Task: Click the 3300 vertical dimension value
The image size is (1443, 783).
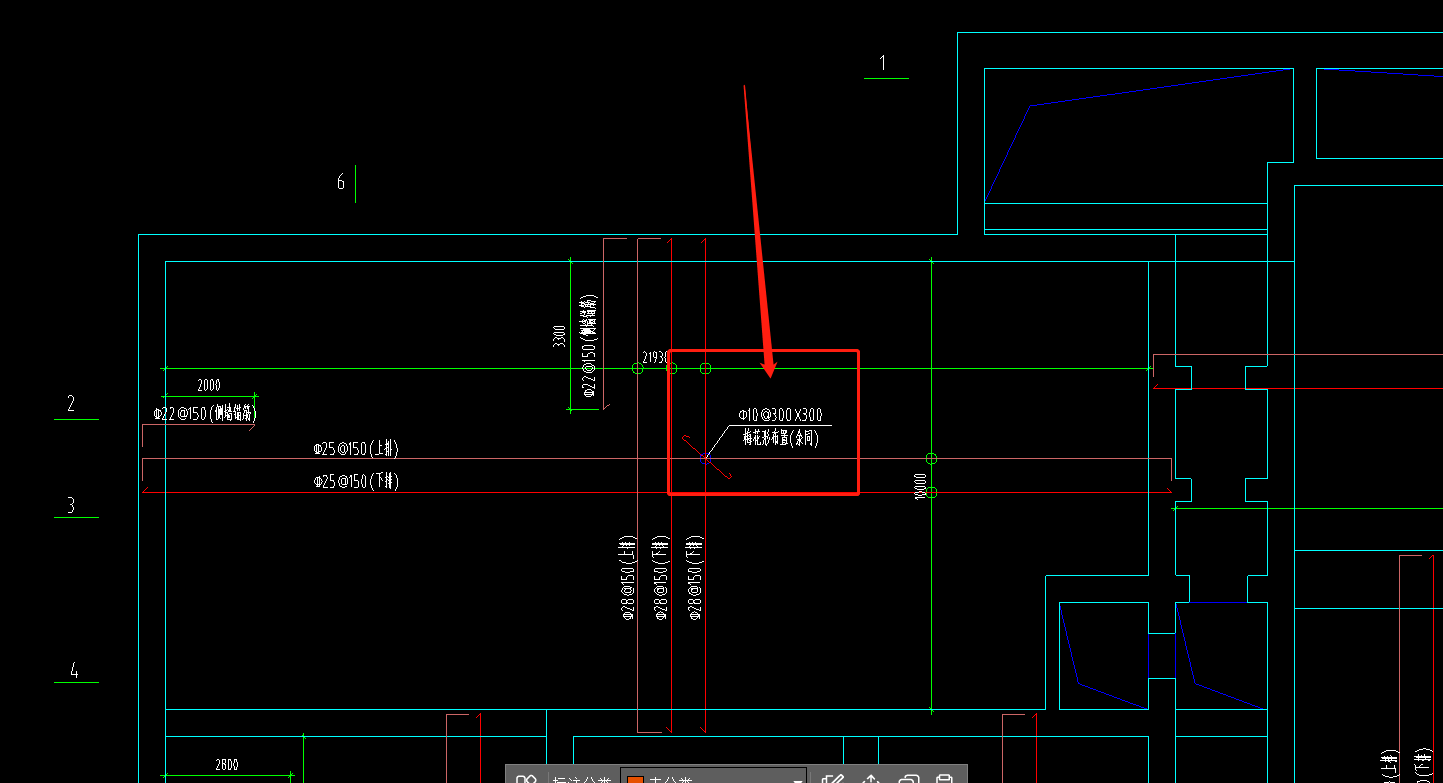Action: coord(559,336)
